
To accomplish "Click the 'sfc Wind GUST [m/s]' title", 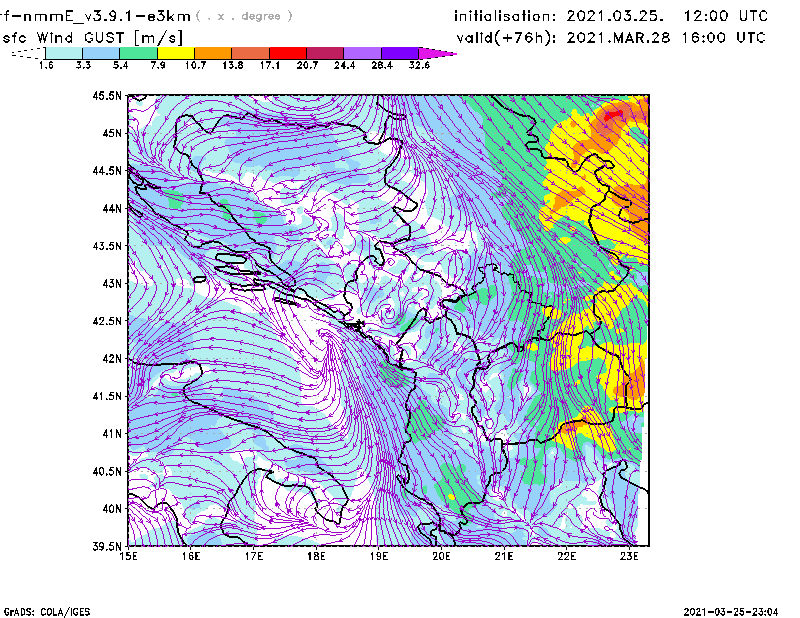I will click(93, 38).
